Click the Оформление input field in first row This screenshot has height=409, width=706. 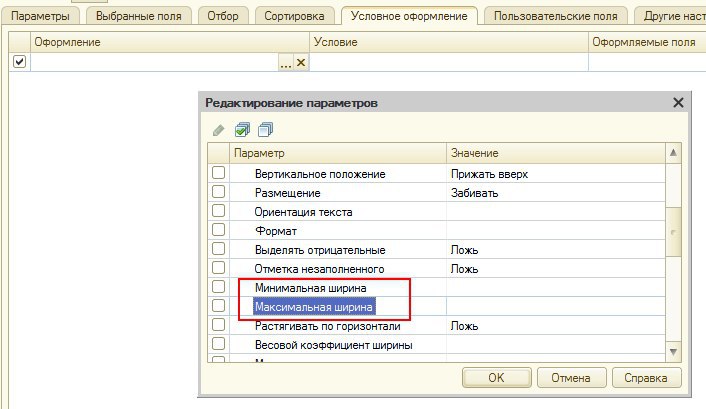[154, 62]
